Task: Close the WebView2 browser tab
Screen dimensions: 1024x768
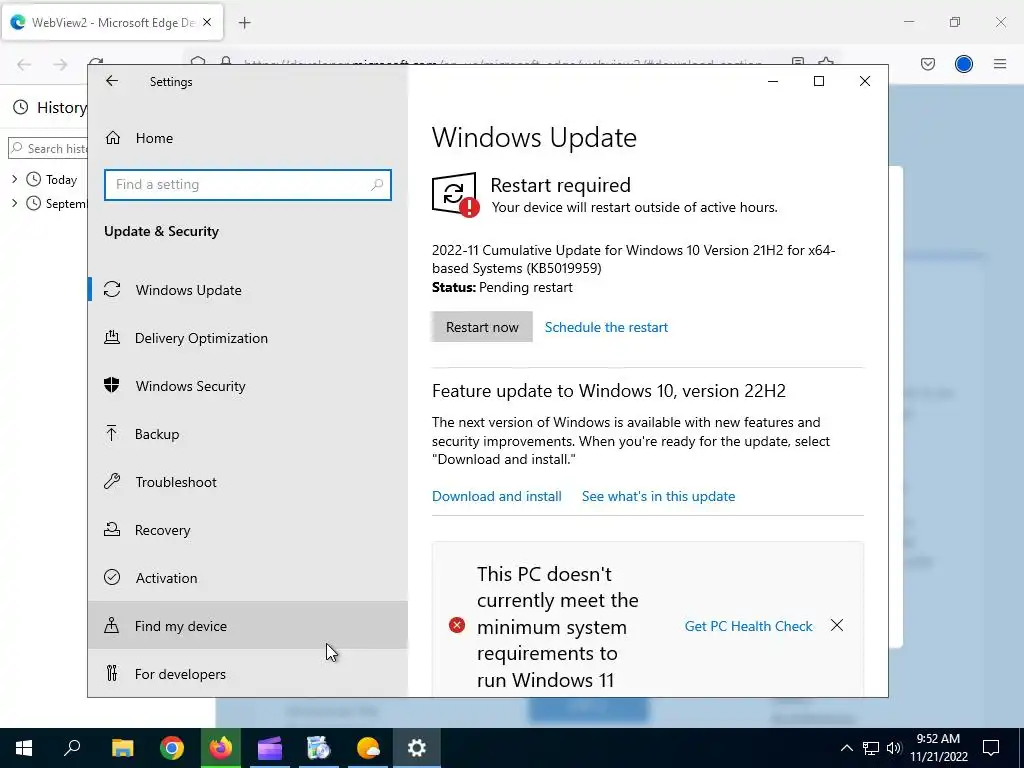Action: point(207,22)
